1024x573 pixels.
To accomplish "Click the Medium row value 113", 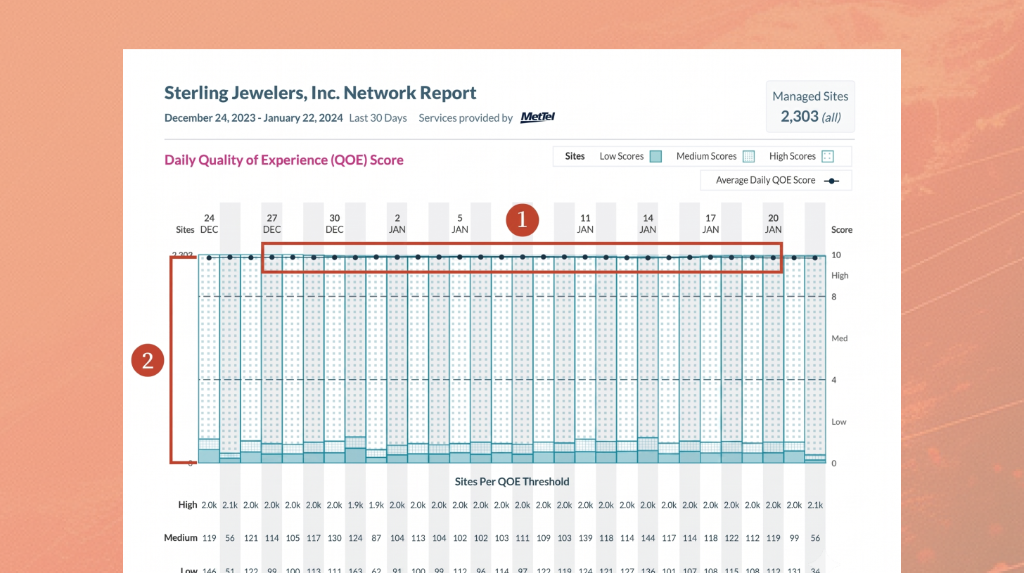I will point(418,538).
